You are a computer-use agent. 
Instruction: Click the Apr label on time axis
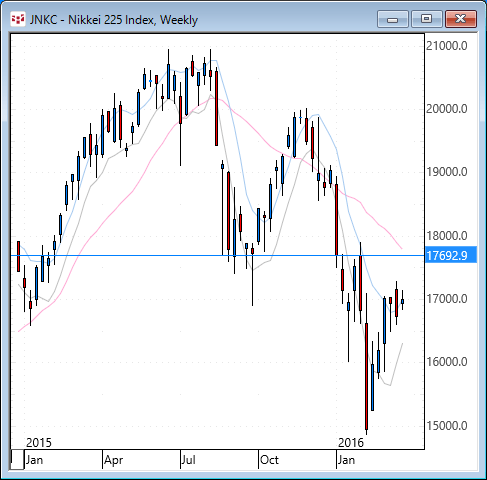[x=113, y=460]
